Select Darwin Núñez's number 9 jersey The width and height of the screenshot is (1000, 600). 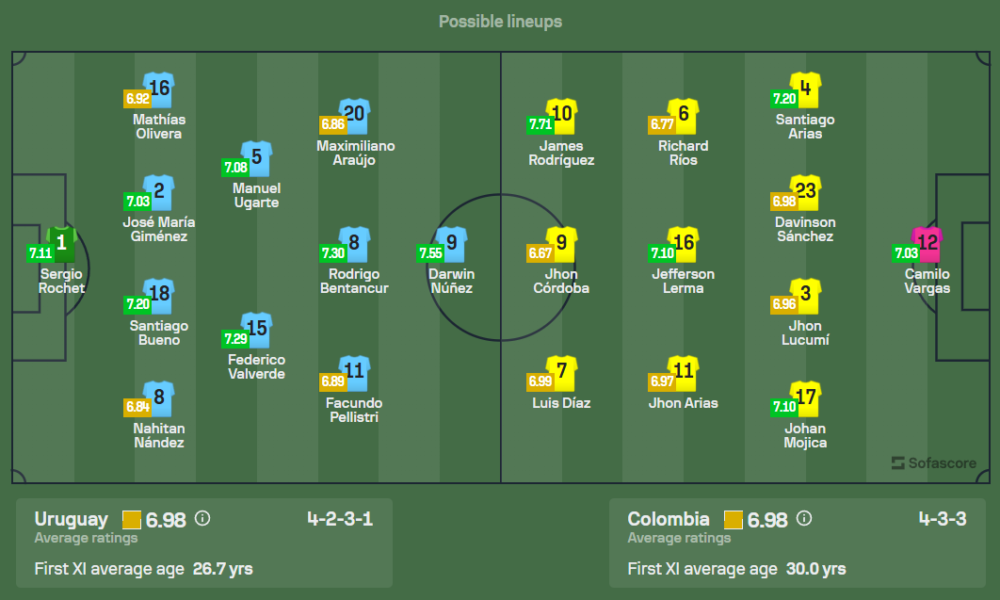click(x=452, y=243)
